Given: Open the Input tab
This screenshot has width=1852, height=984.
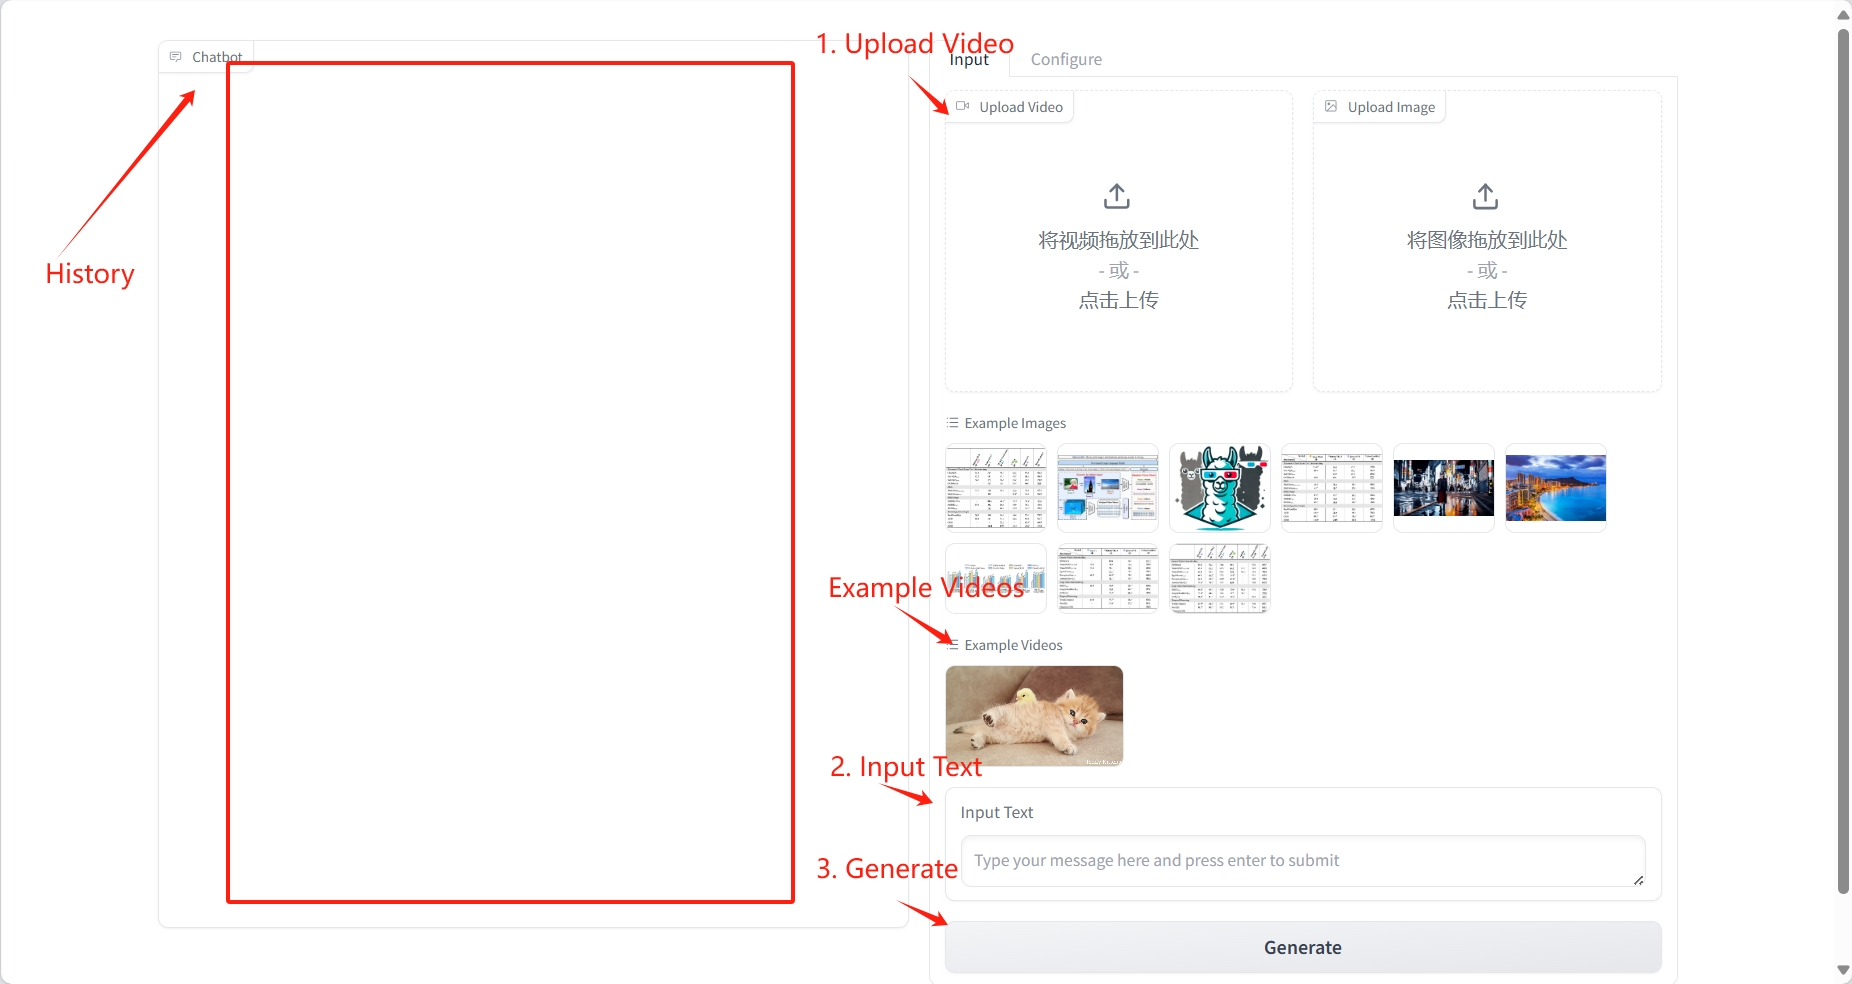Looking at the screenshot, I should [x=969, y=60].
